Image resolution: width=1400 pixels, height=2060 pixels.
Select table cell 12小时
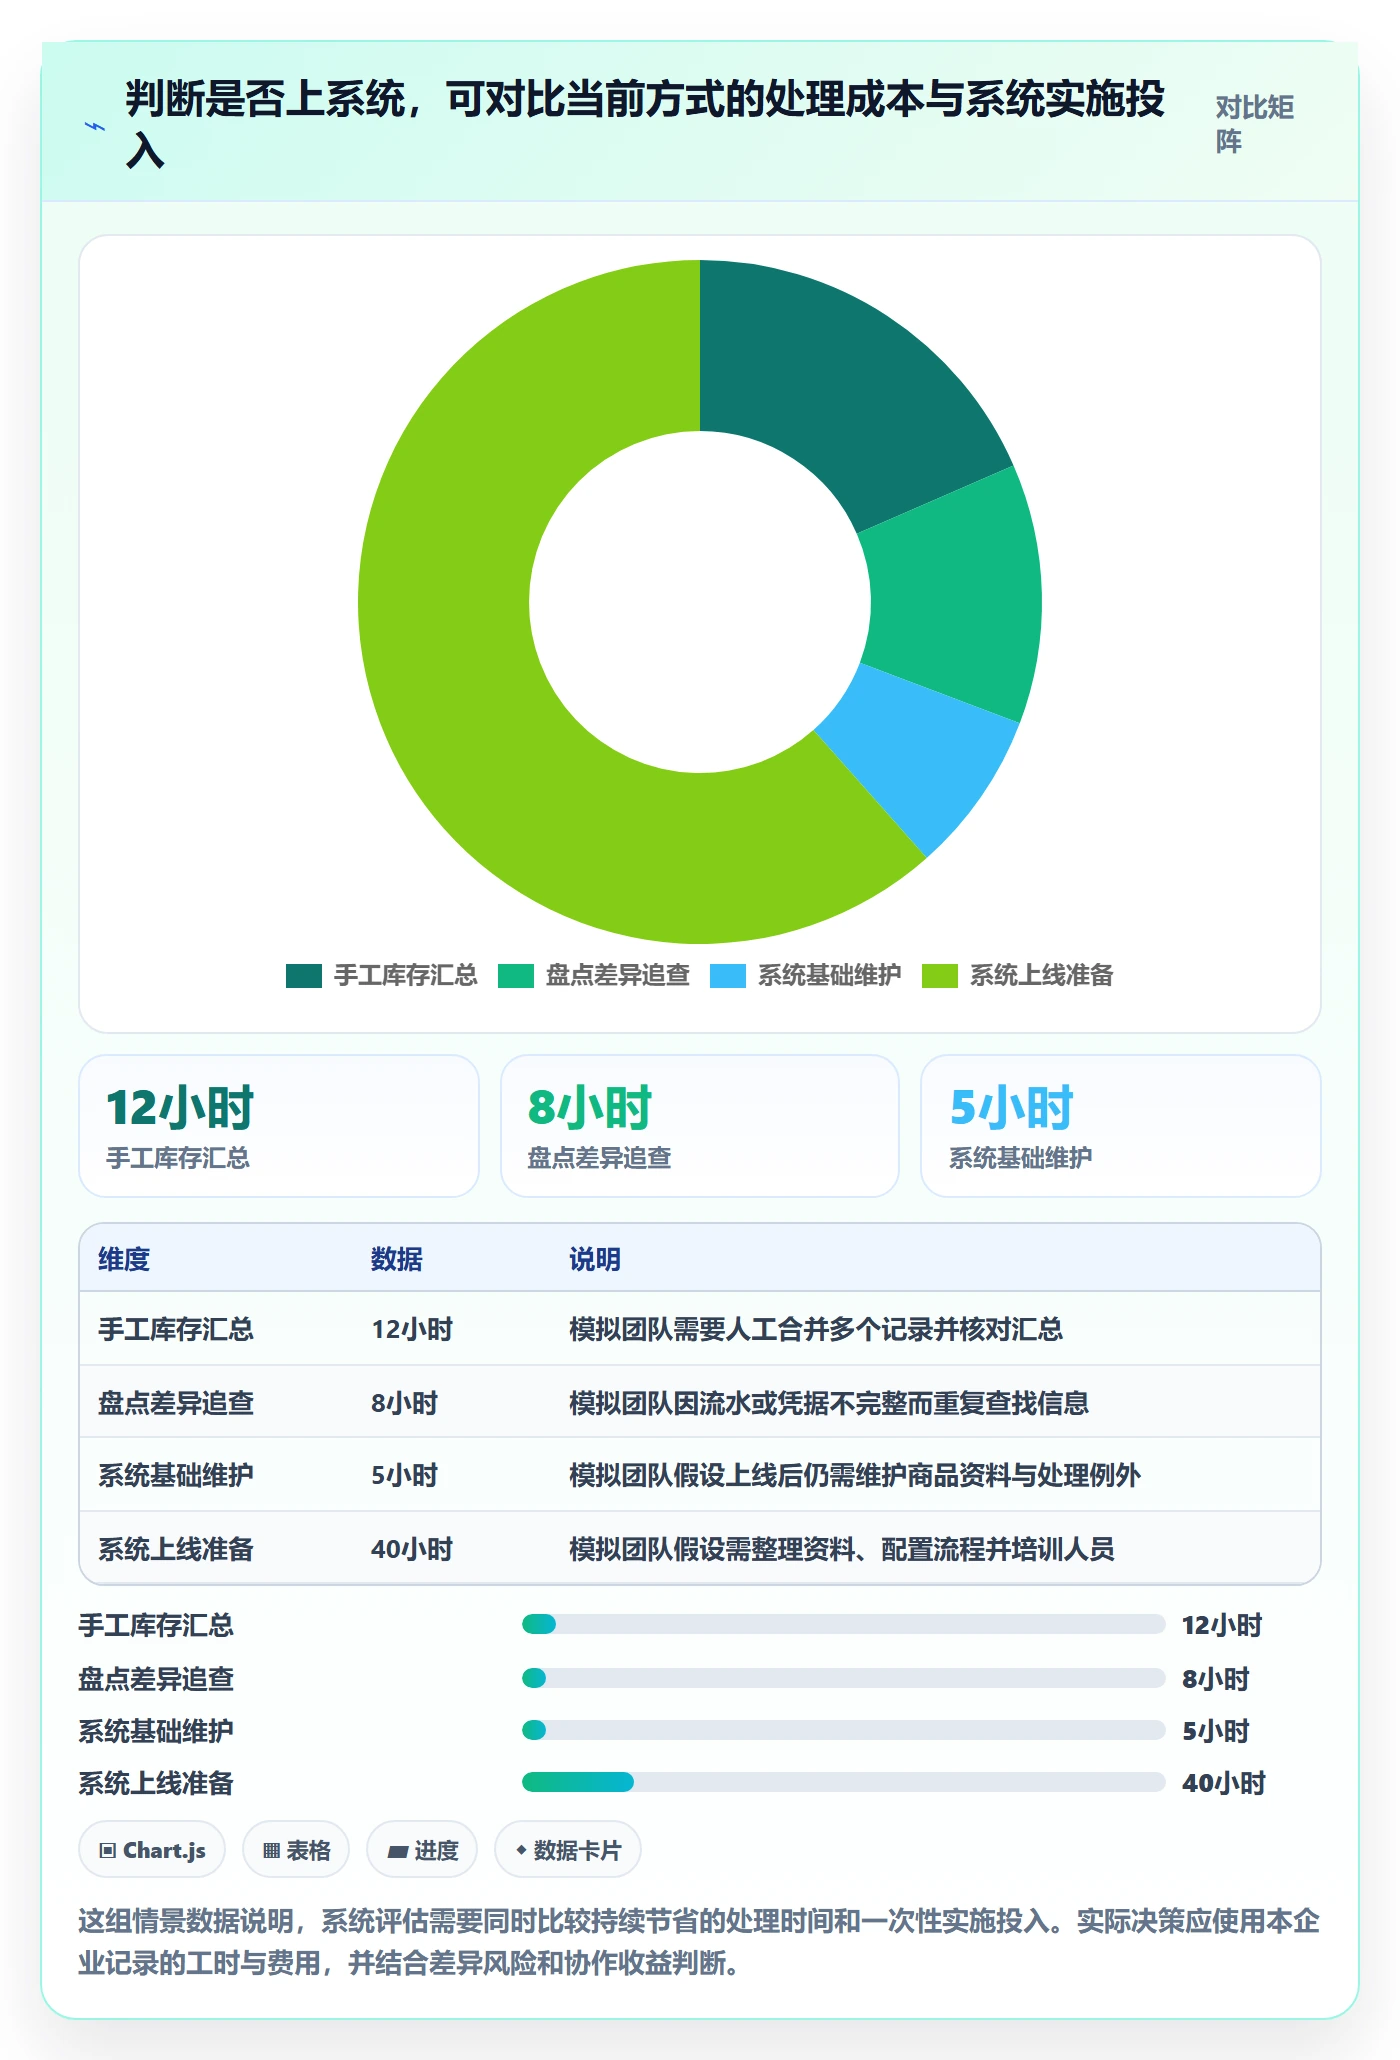412,1329
